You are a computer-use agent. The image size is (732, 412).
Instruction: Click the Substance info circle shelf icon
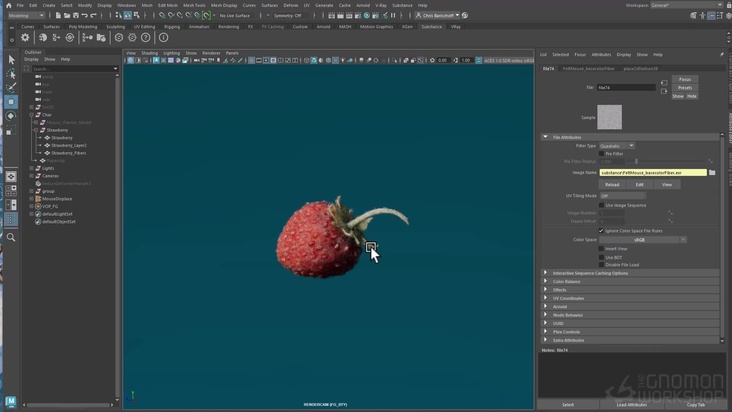pos(163,37)
